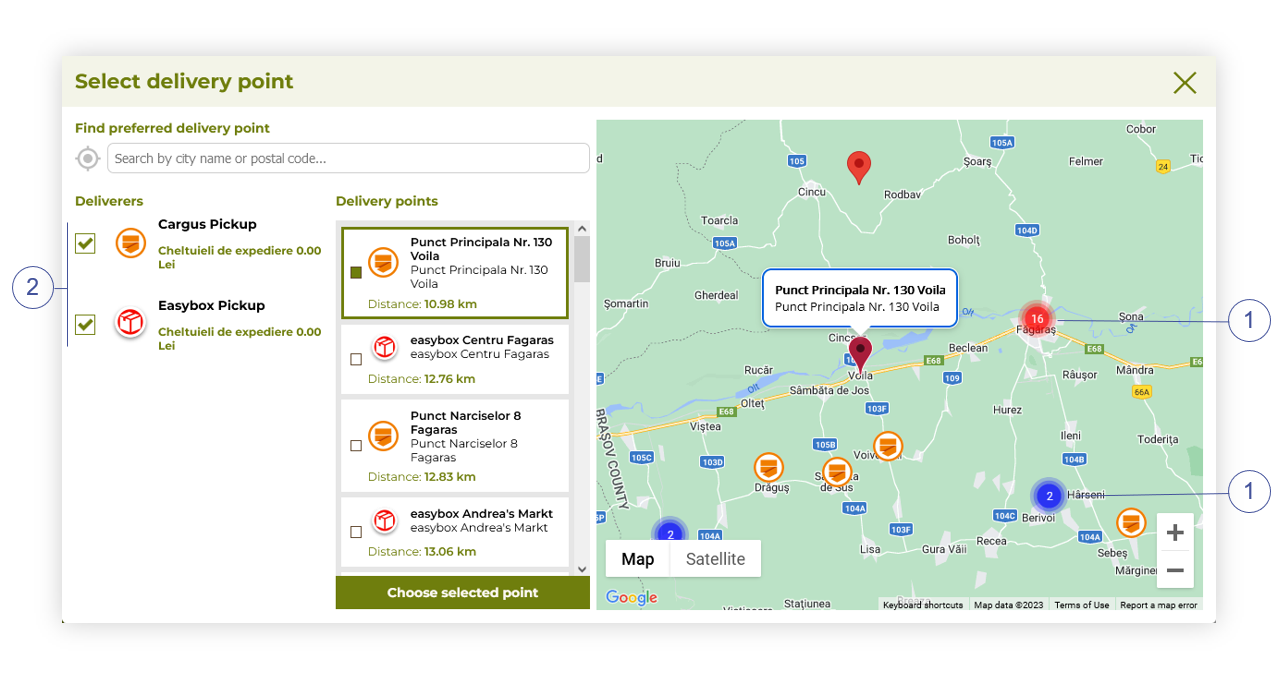Click the delivery list scroll-up arrow
Screen dimensions: 1283x673
582,229
